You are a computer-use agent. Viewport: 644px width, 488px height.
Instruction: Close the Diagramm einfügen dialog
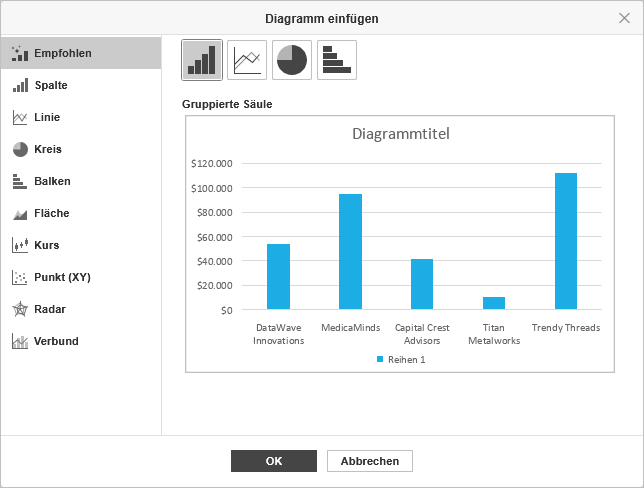tap(624, 18)
